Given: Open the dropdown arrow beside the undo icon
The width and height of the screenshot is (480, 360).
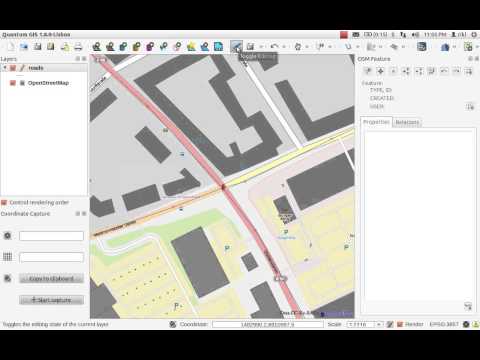Looking at the screenshot, I should 284,47.
